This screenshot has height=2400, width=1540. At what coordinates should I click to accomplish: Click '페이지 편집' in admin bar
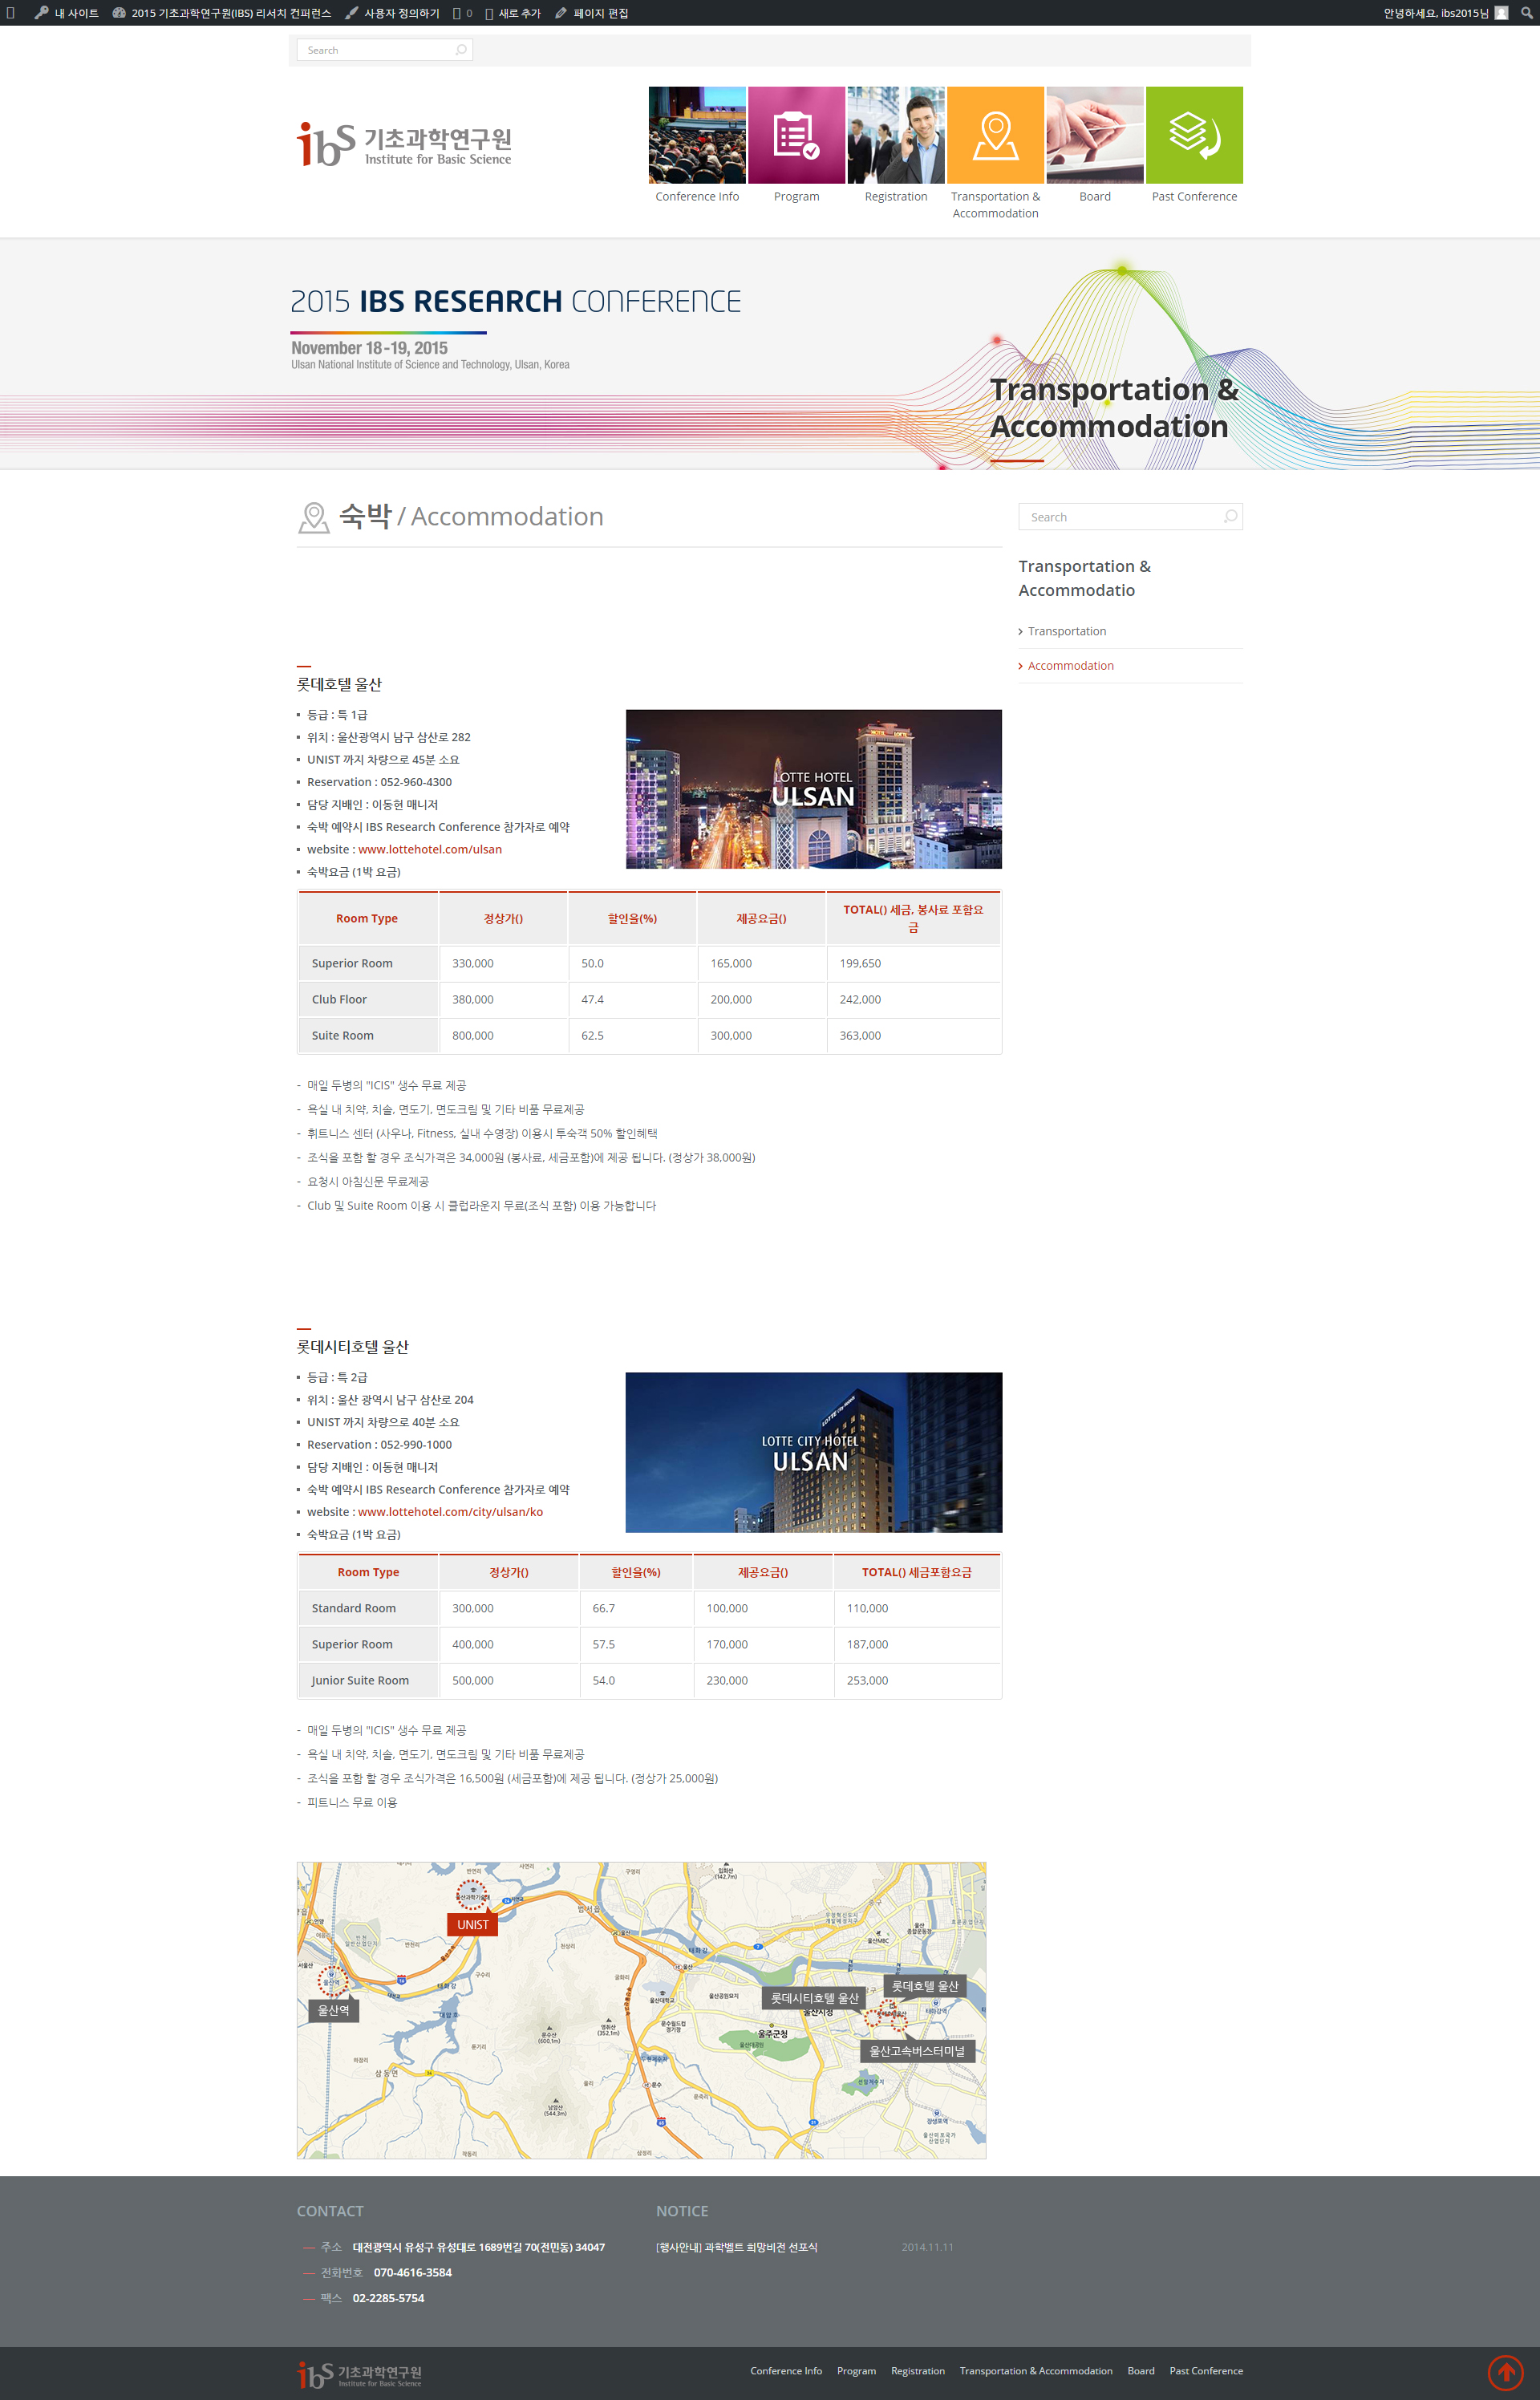coord(592,13)
